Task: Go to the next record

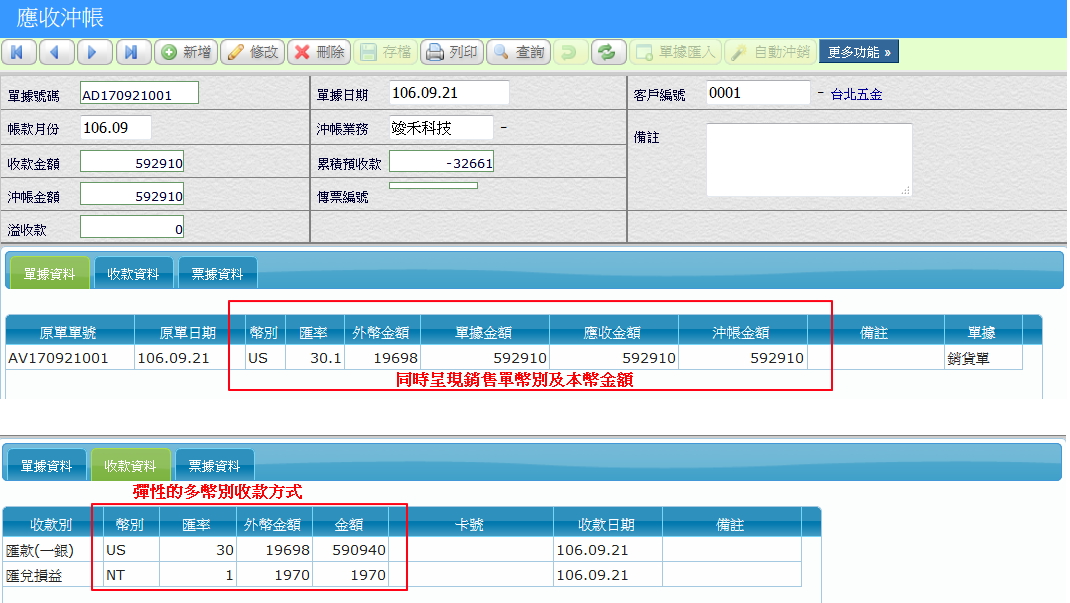Action: click(93, 52)
